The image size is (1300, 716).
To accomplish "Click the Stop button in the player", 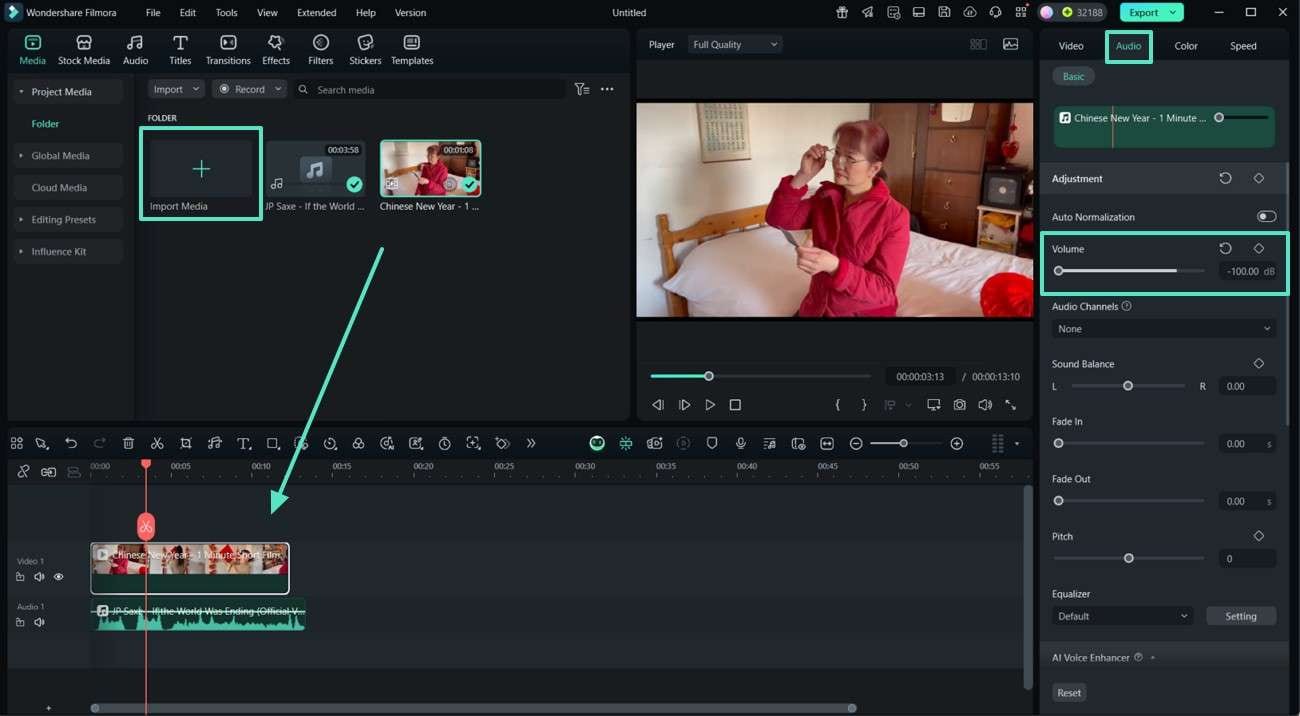I will pos(735,405).
